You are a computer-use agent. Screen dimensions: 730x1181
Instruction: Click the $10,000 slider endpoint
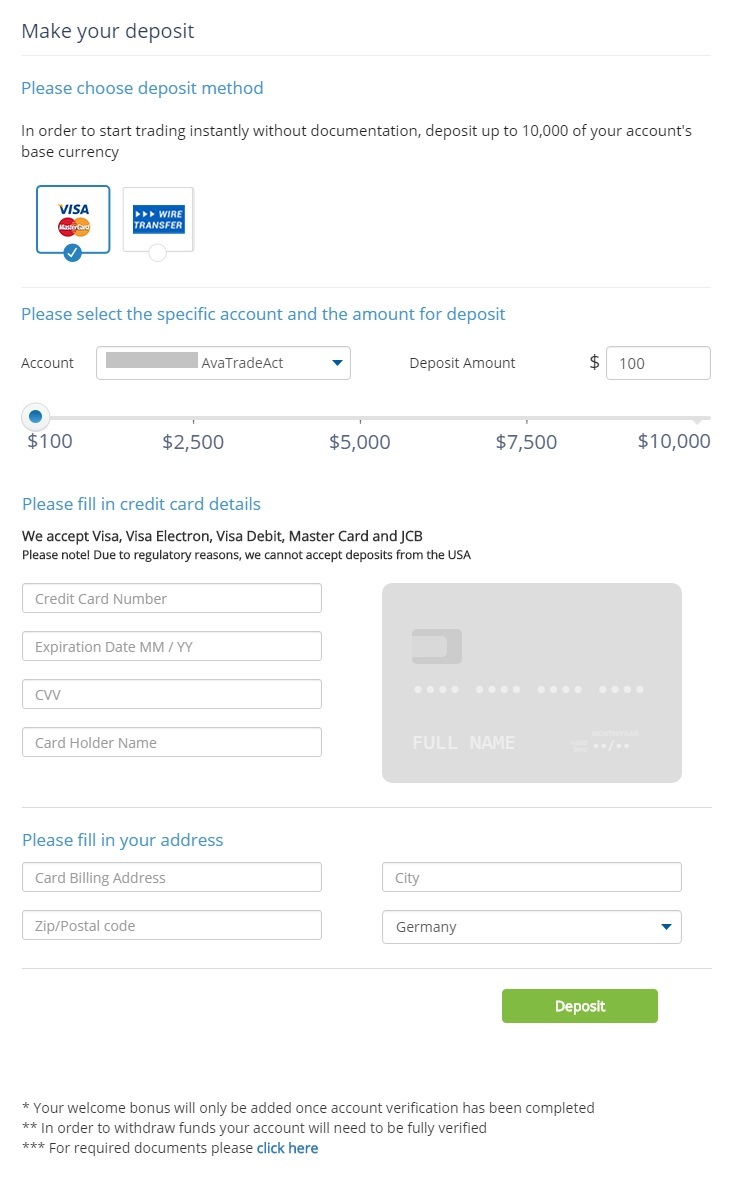[x=697, y=418]
